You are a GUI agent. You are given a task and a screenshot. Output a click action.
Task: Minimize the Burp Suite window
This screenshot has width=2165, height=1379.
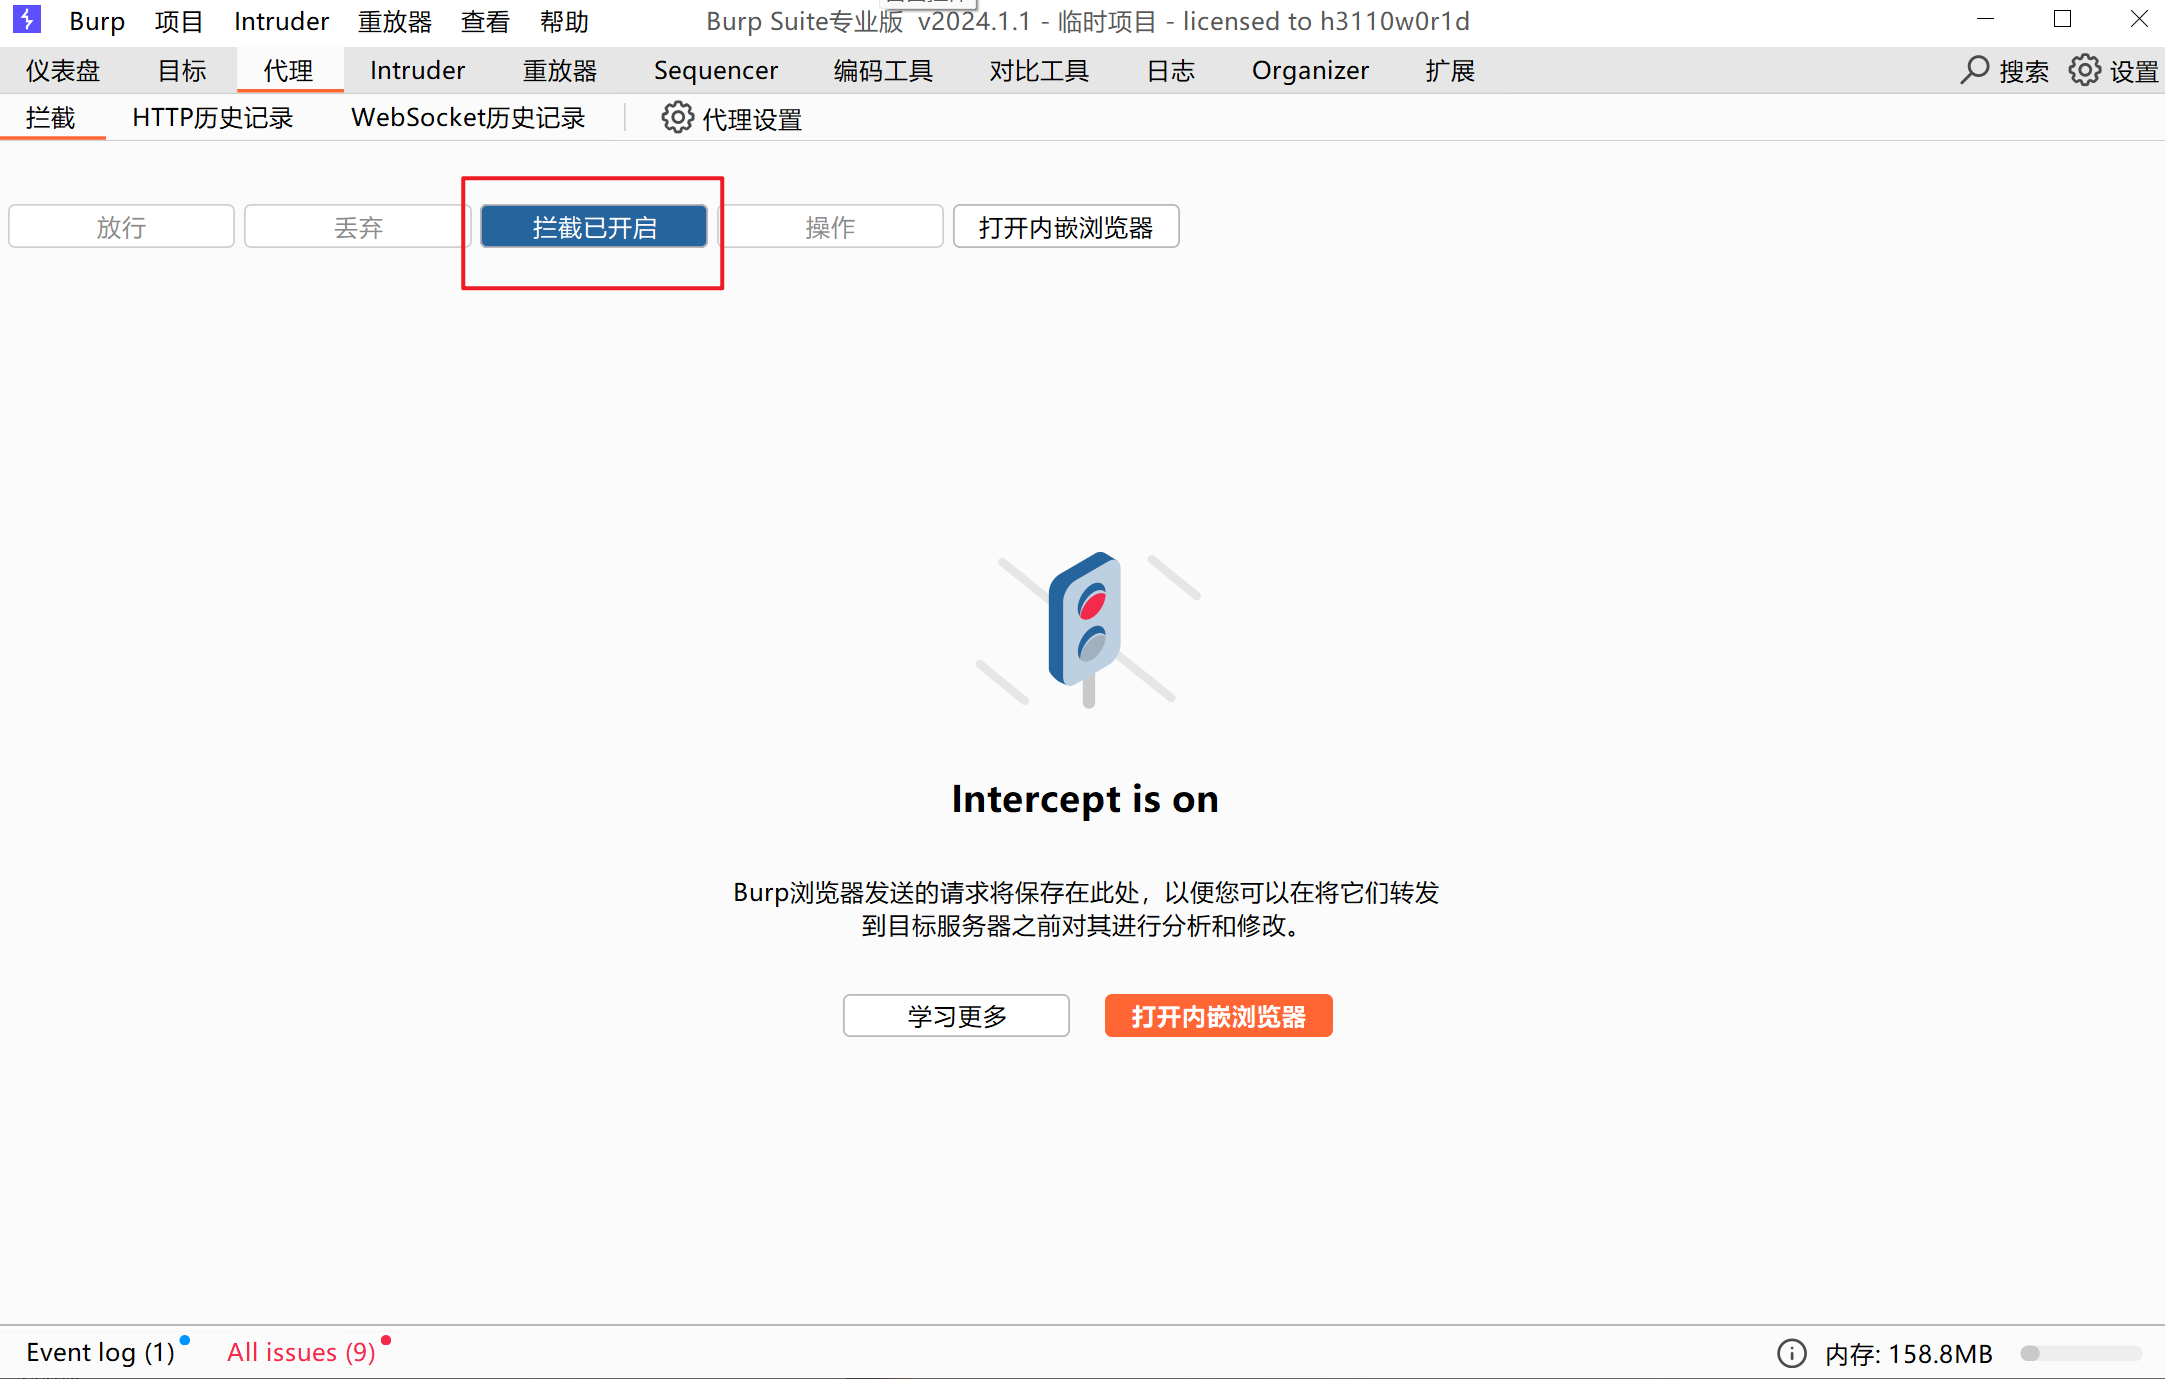pyautogui.click(x=1986, y=19)
